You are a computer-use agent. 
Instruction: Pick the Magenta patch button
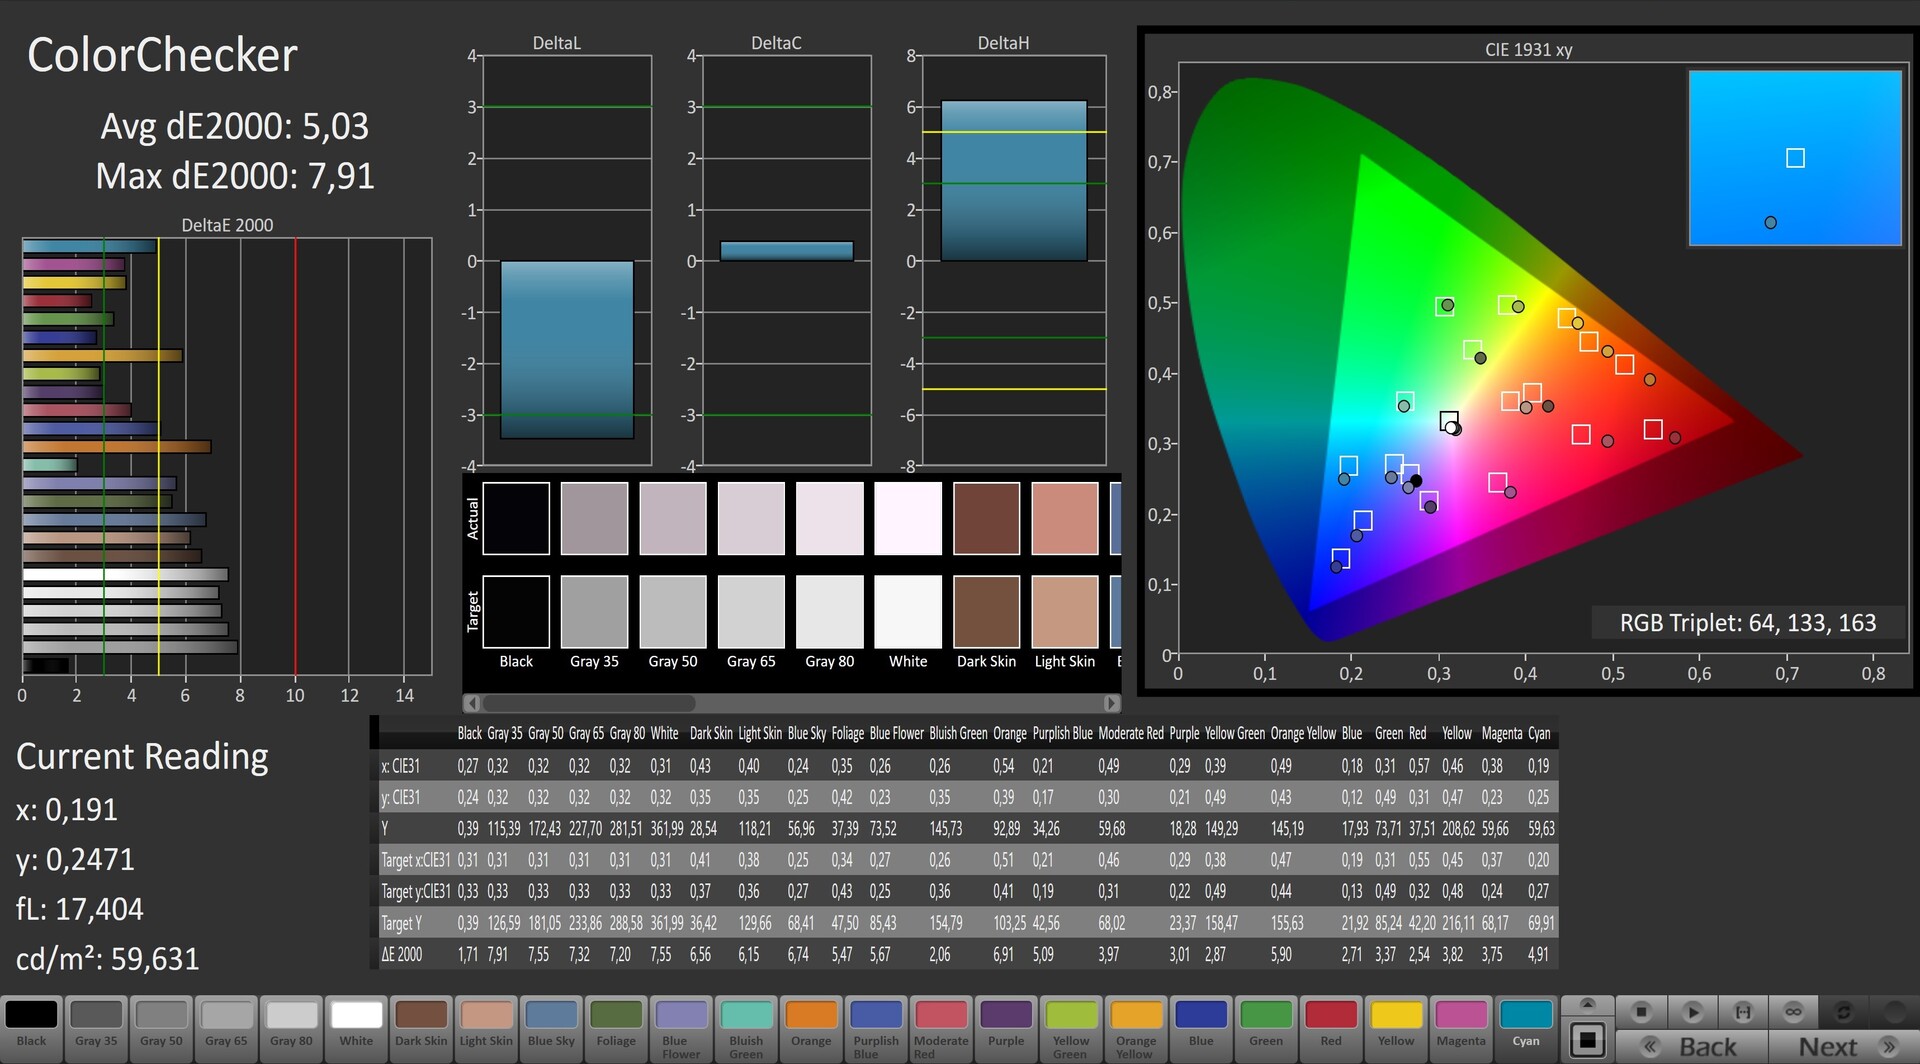(1461, 1026)
